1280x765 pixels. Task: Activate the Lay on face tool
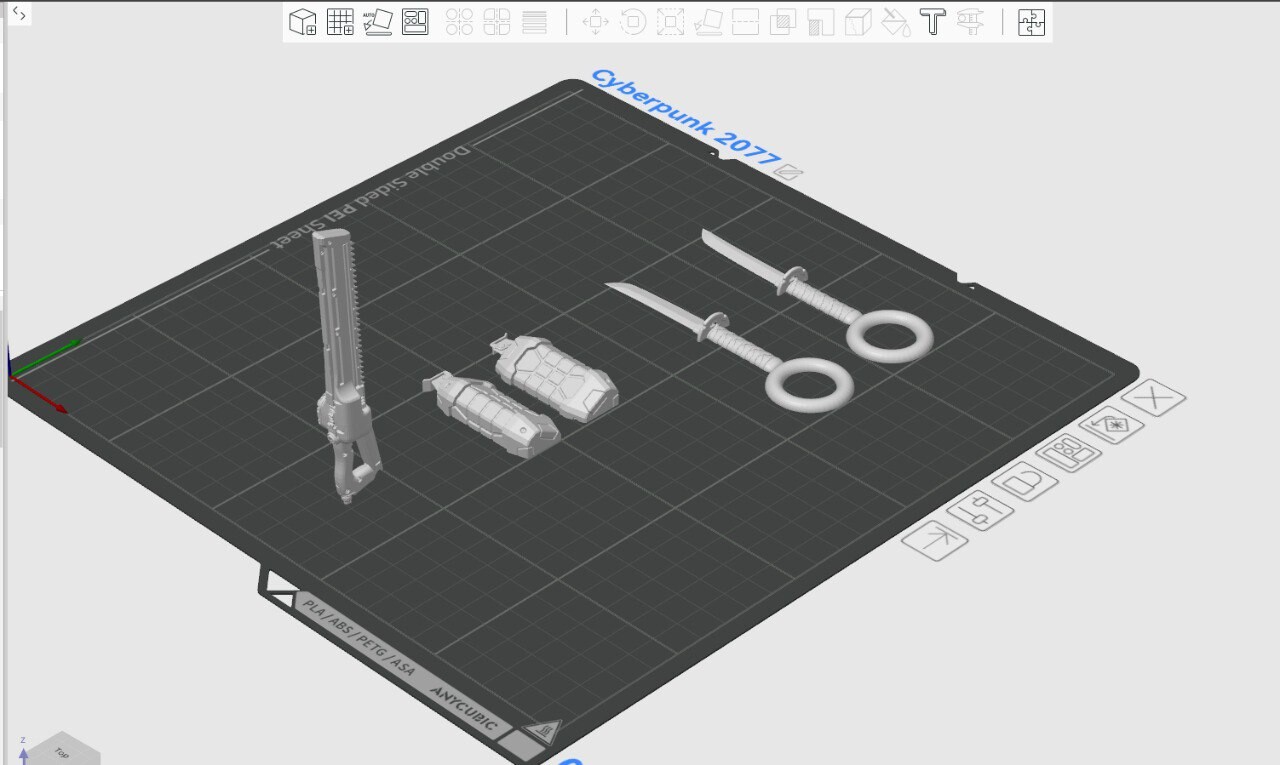coord(708,22)
